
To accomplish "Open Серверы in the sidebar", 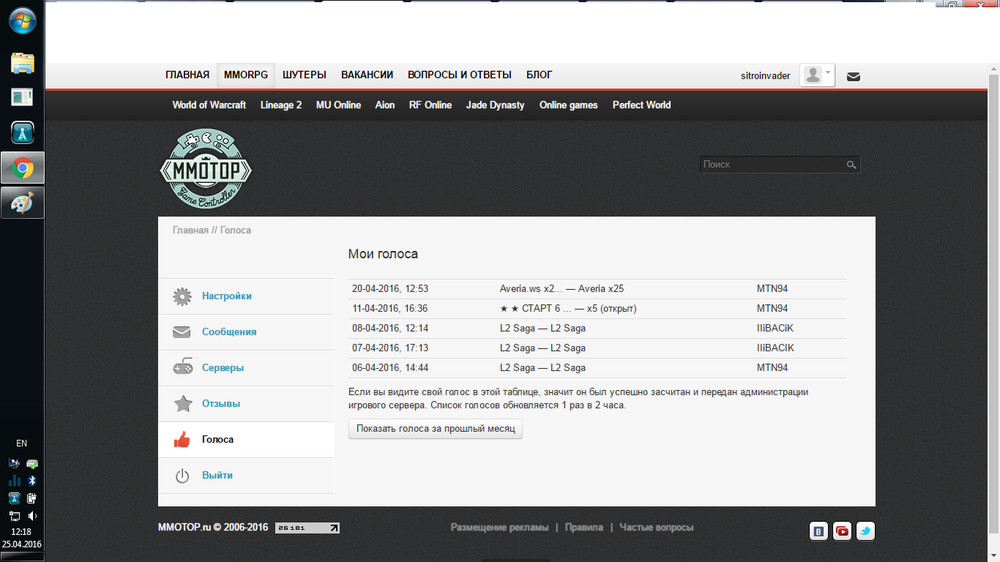I will pos(223,368).
